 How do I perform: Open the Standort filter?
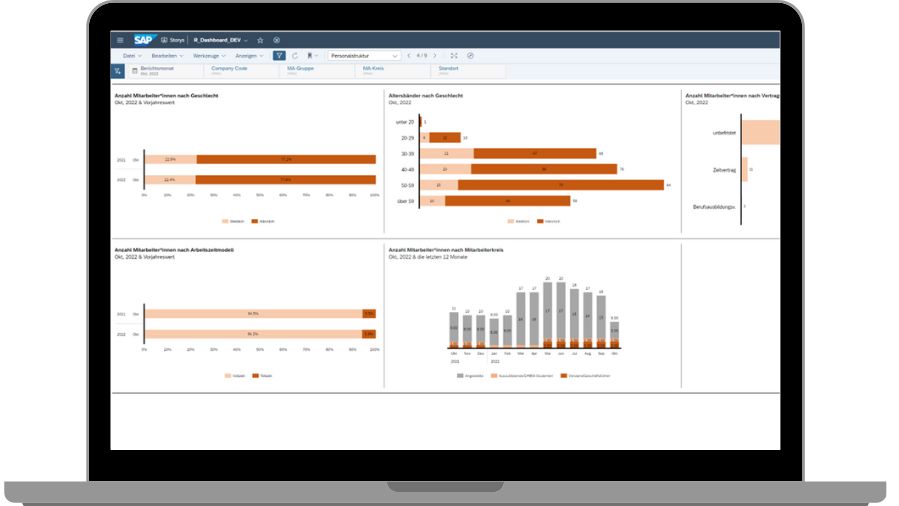(x=468, y=70)
